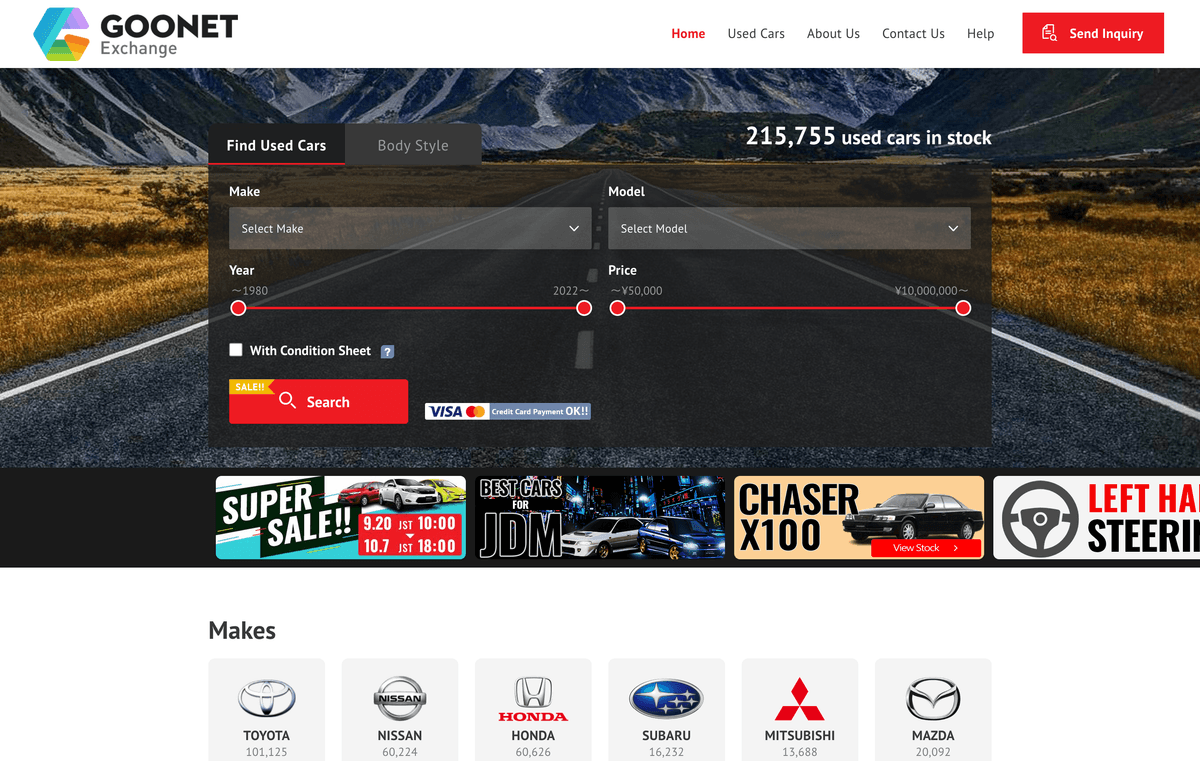Choose the Honda make logo
The height and width of the screenshot is (761, 1200).
533,699
